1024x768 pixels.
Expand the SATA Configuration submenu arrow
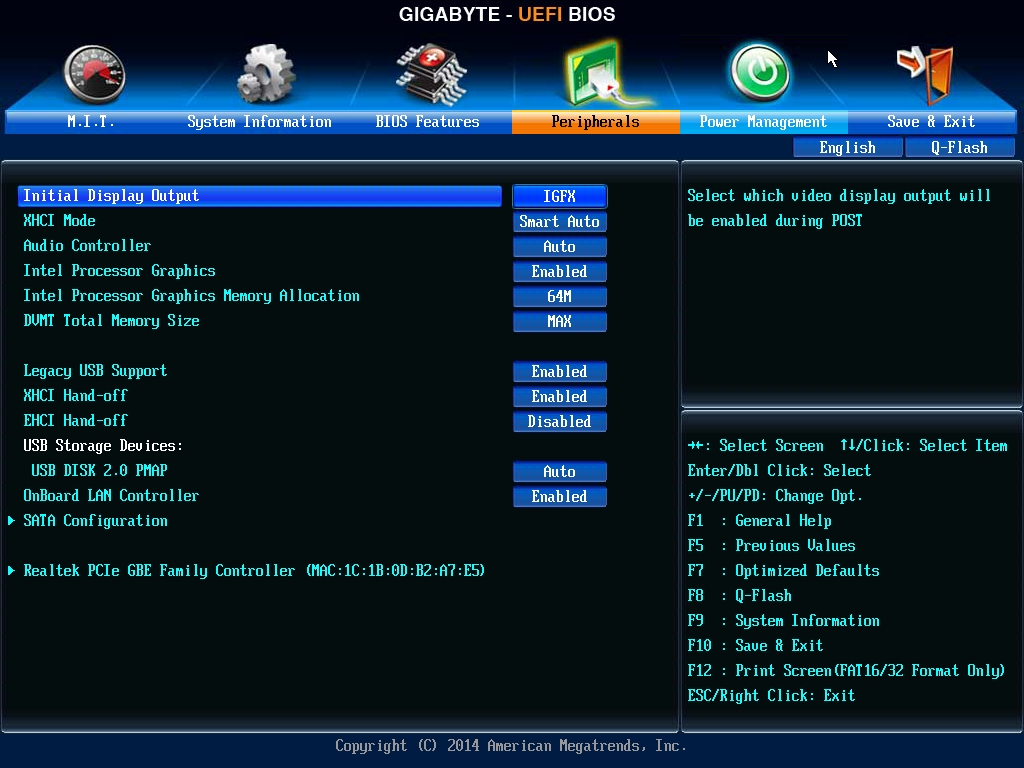11,520
